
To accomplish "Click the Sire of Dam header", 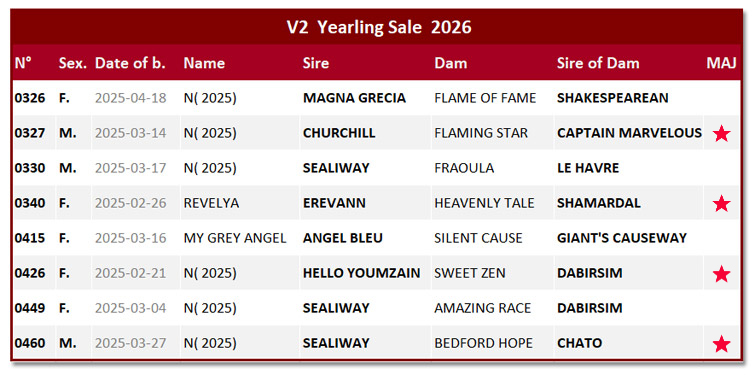I will 598,63.
